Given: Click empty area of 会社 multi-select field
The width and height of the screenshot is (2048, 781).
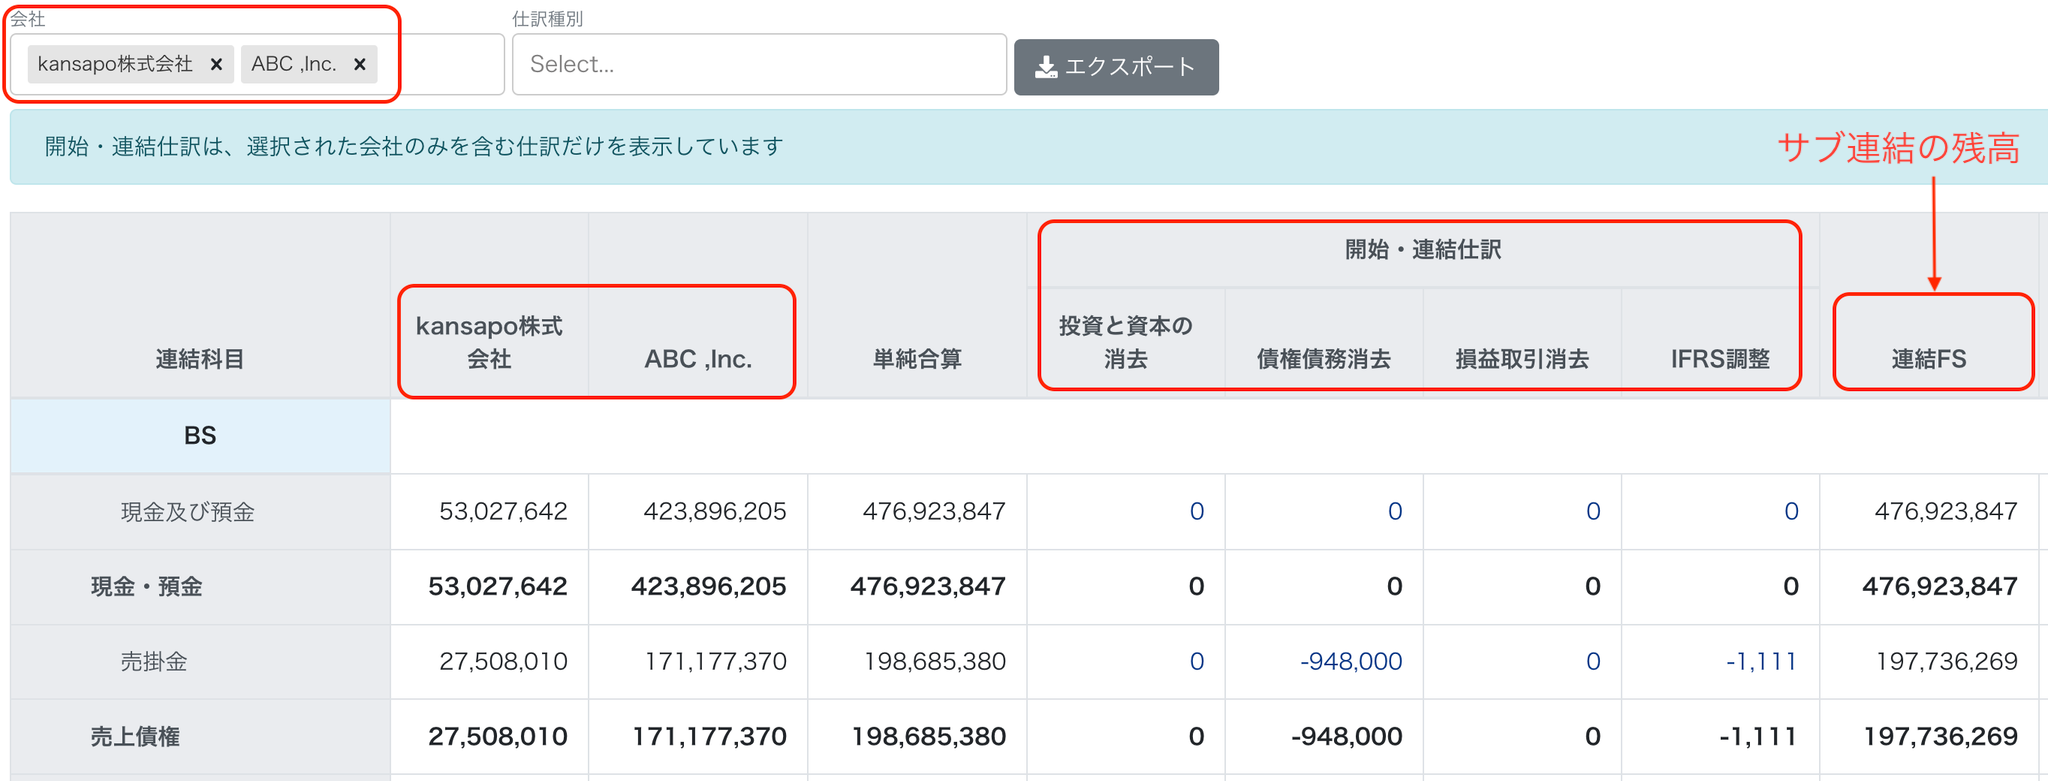Looking at the screenshot, I should 445,65.
